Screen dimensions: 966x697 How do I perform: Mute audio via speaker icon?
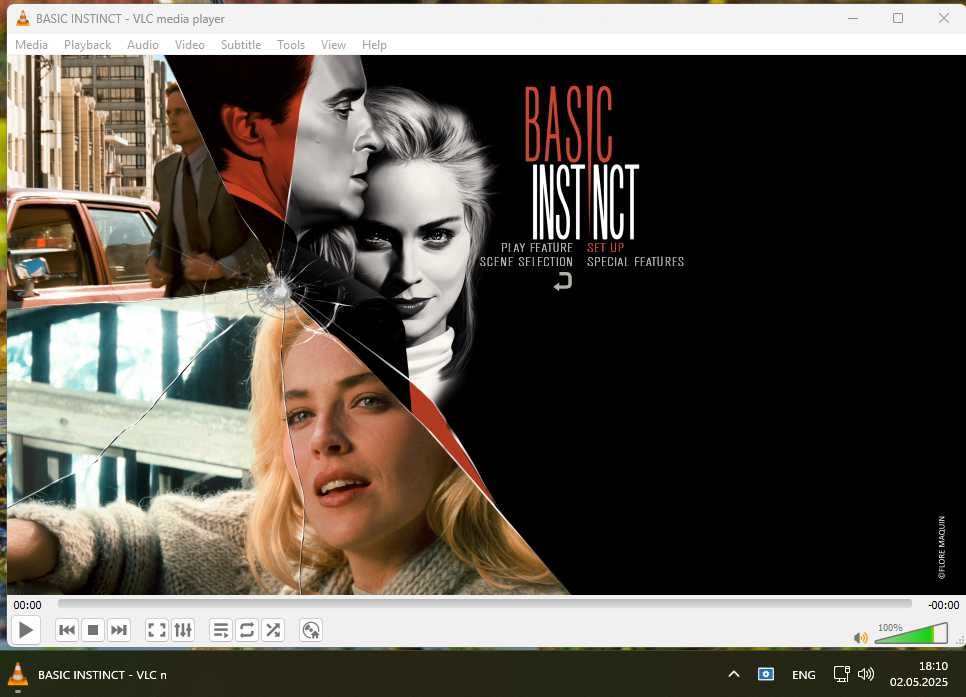click(861, 637)
